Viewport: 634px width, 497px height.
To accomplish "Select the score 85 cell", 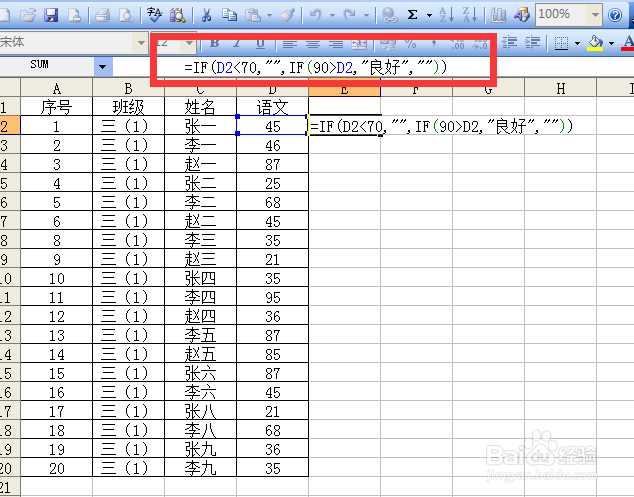I will pos(272,354).
